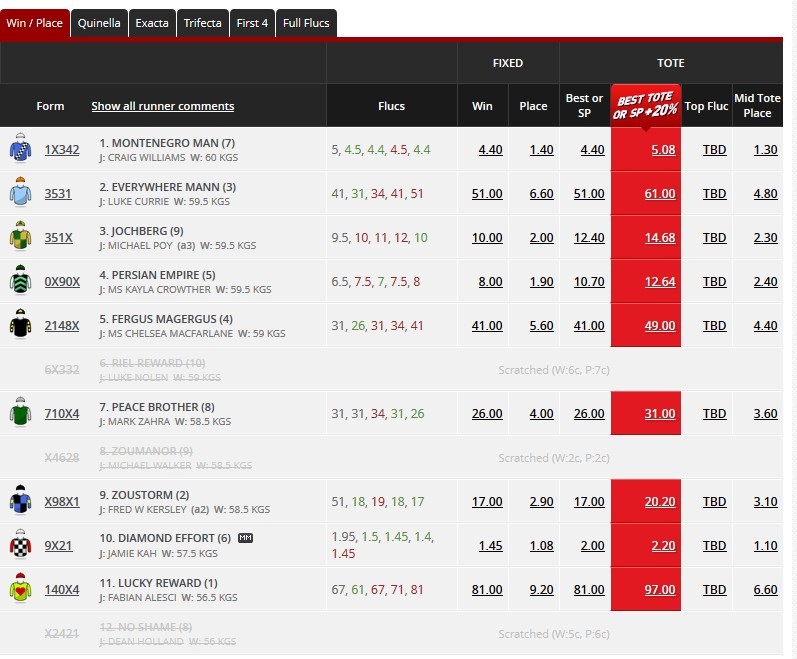Select fixed win 17.00 for Zoustorm
Screen dimensions: 797x659
point(487,501)
